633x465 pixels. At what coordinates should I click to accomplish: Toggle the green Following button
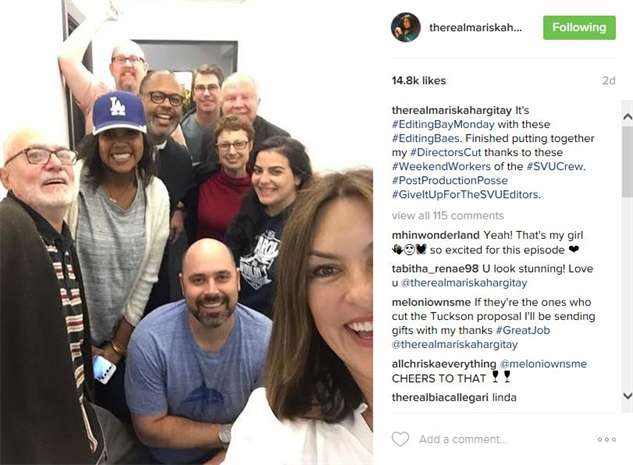click(x=579, y=27)
